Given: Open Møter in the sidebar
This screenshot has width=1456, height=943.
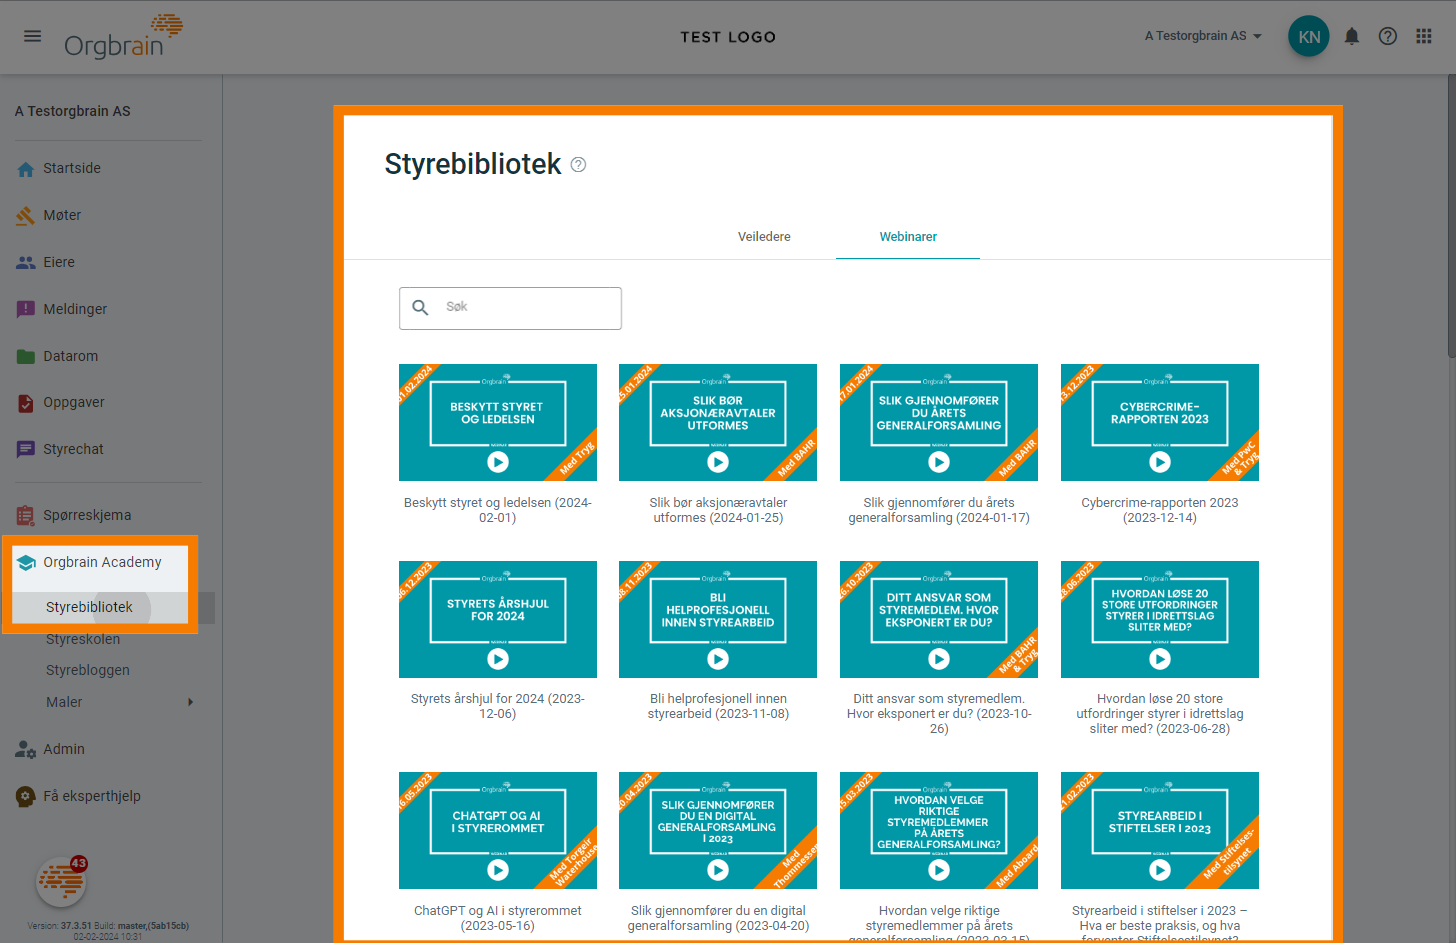Looking at the screenshot, I should click(x=62, y=215).
